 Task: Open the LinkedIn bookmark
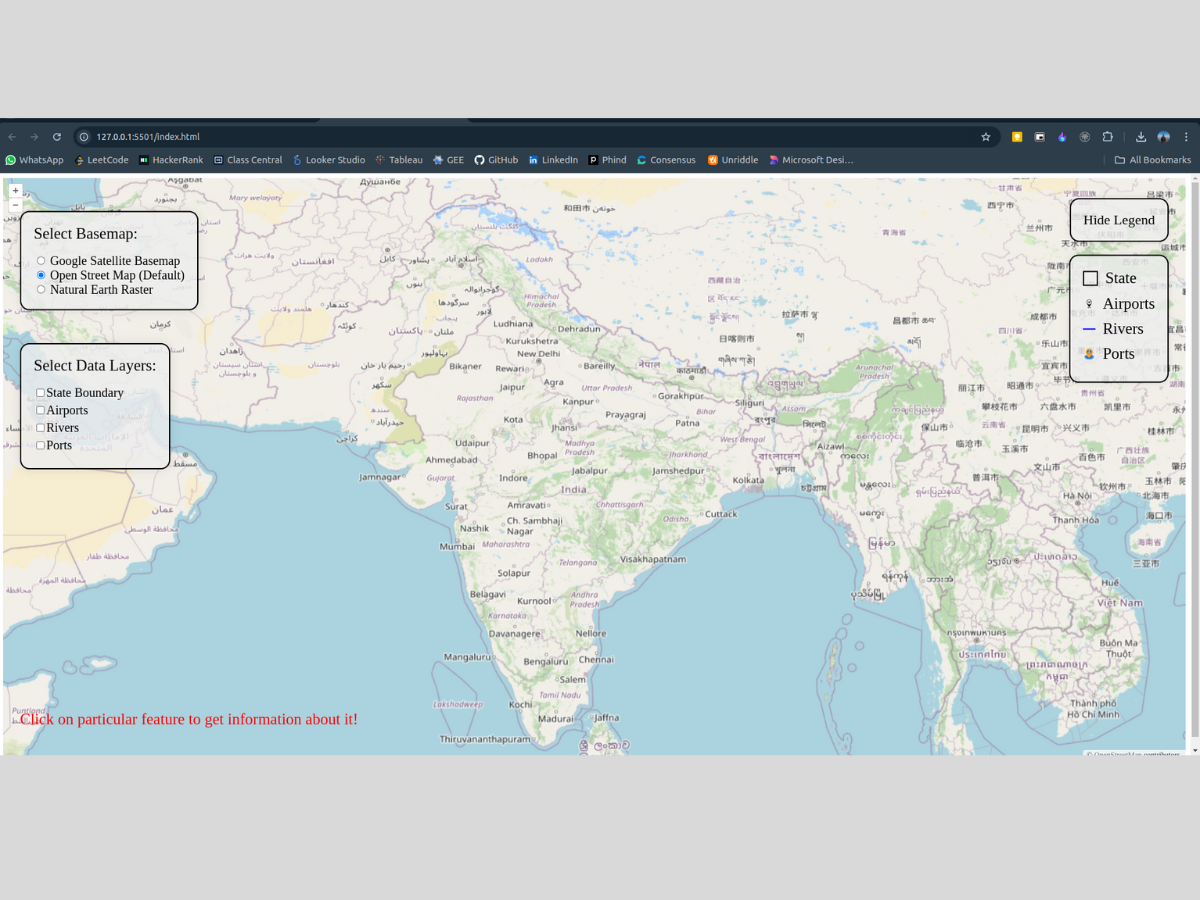click(x=553, y=160)
